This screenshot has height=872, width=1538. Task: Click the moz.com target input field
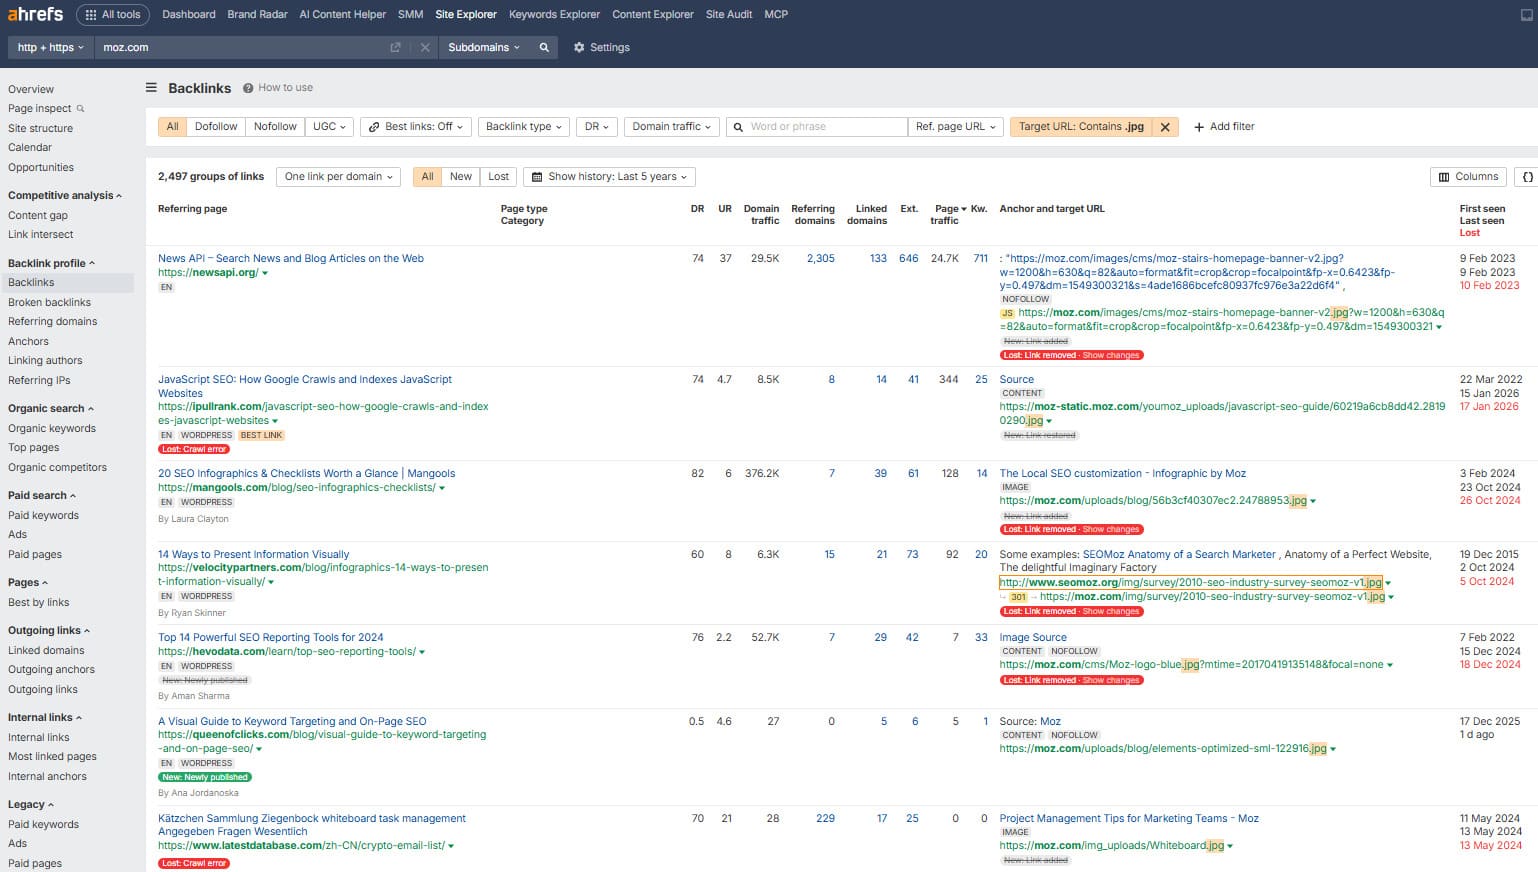tap(200, 47)
